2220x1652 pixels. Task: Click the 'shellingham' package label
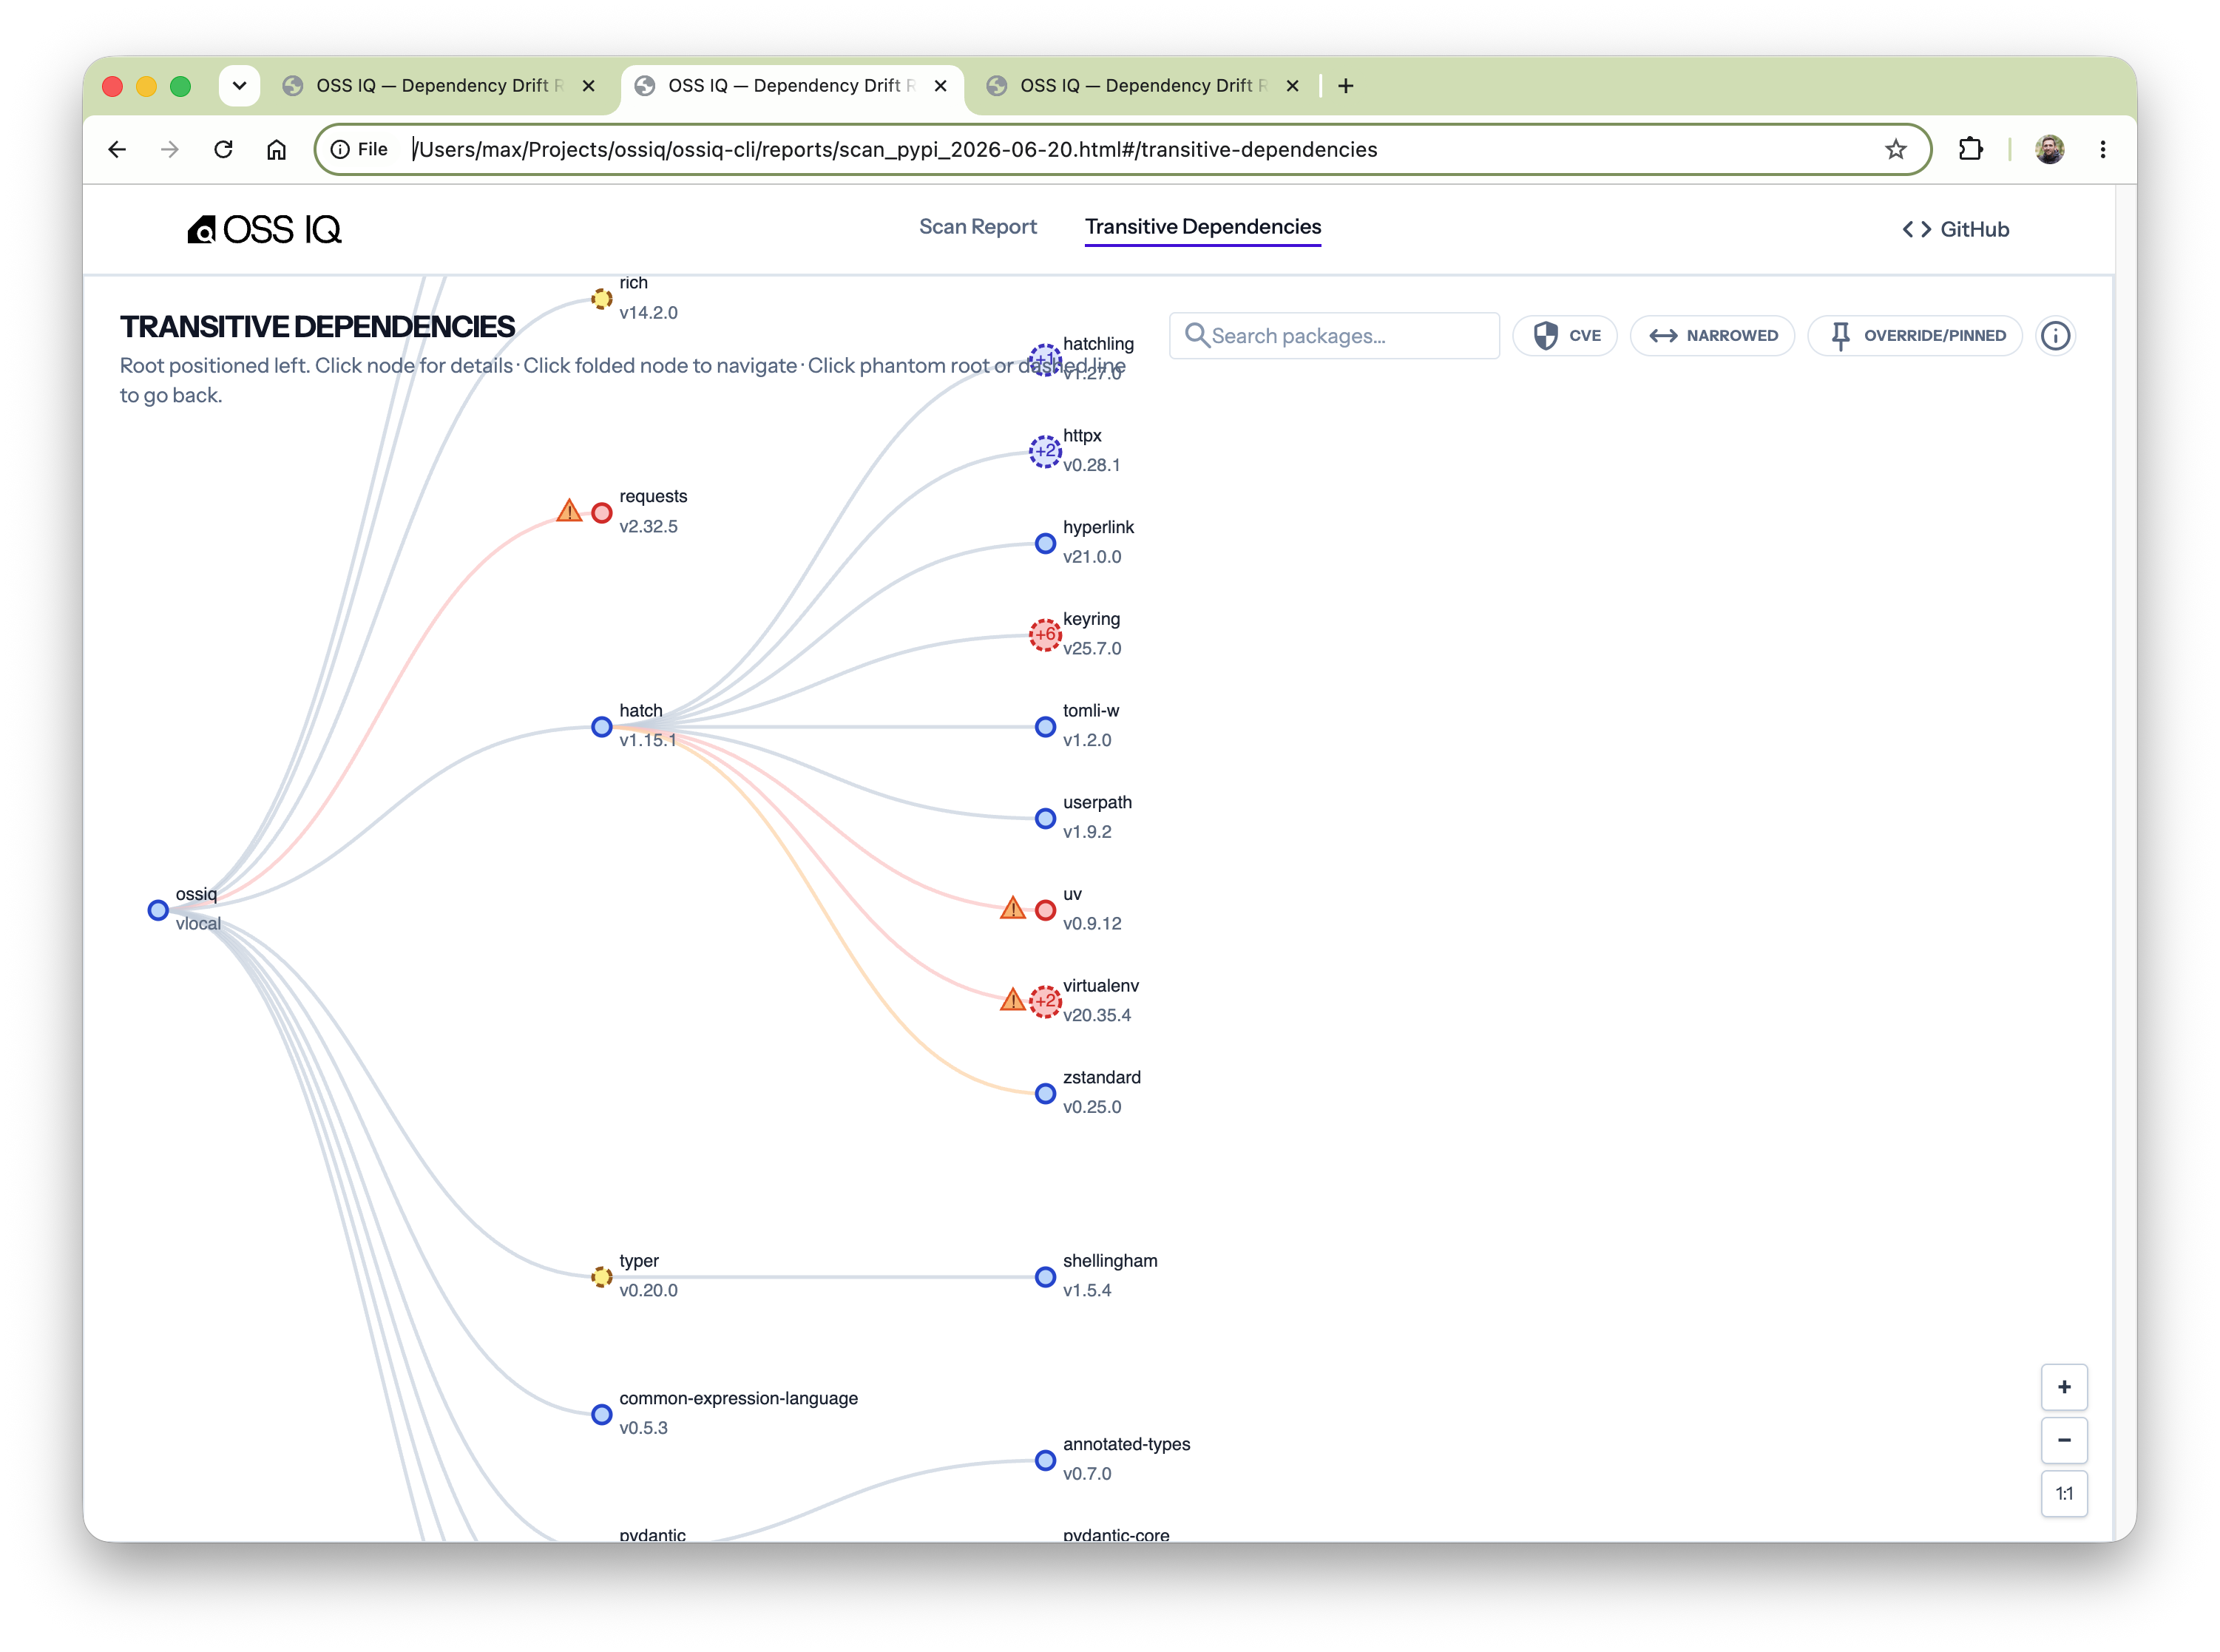(1110, 1261)
